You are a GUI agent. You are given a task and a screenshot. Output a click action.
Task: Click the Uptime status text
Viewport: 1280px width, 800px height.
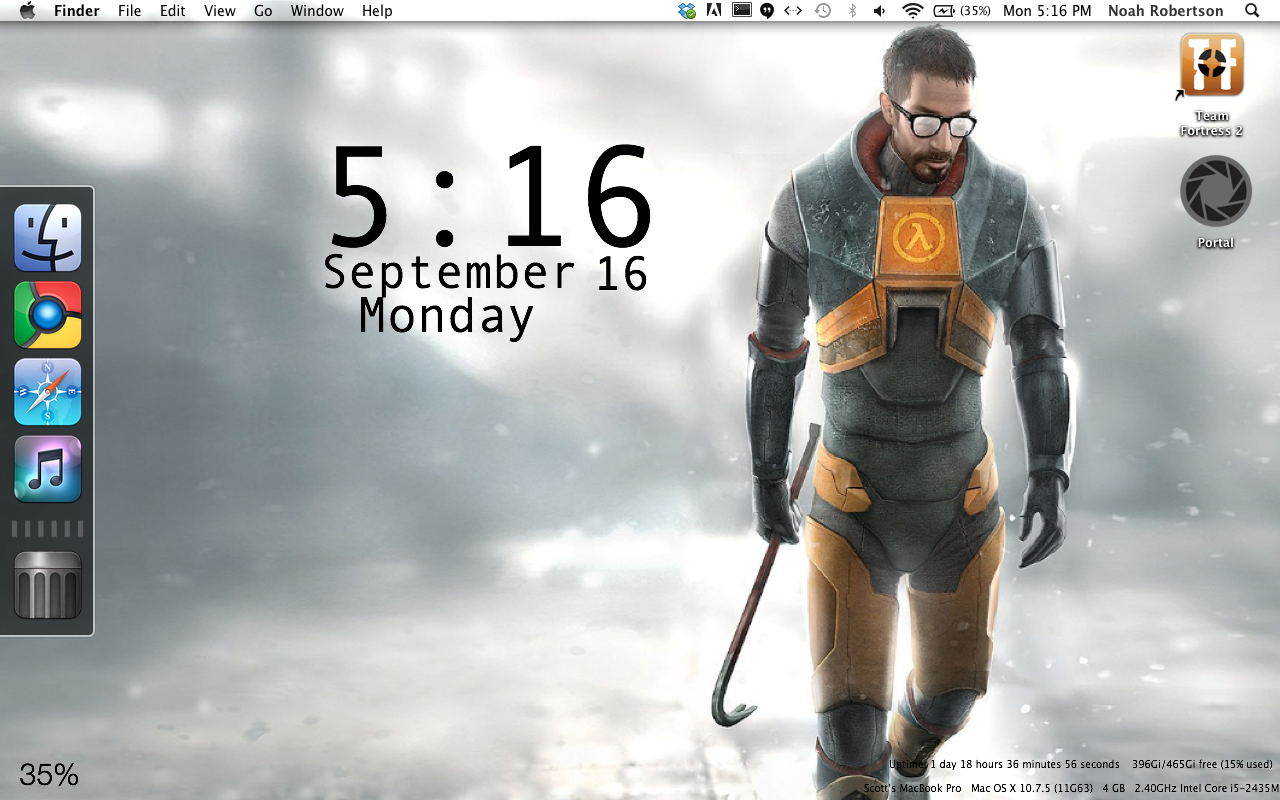pyautogui.click(x=1004, y=765)
